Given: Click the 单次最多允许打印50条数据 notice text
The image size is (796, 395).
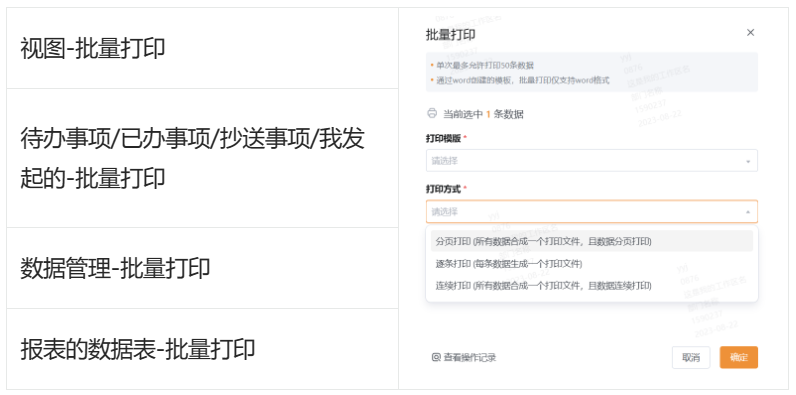Looking at the screenshot, I should (x=484, y=65).
